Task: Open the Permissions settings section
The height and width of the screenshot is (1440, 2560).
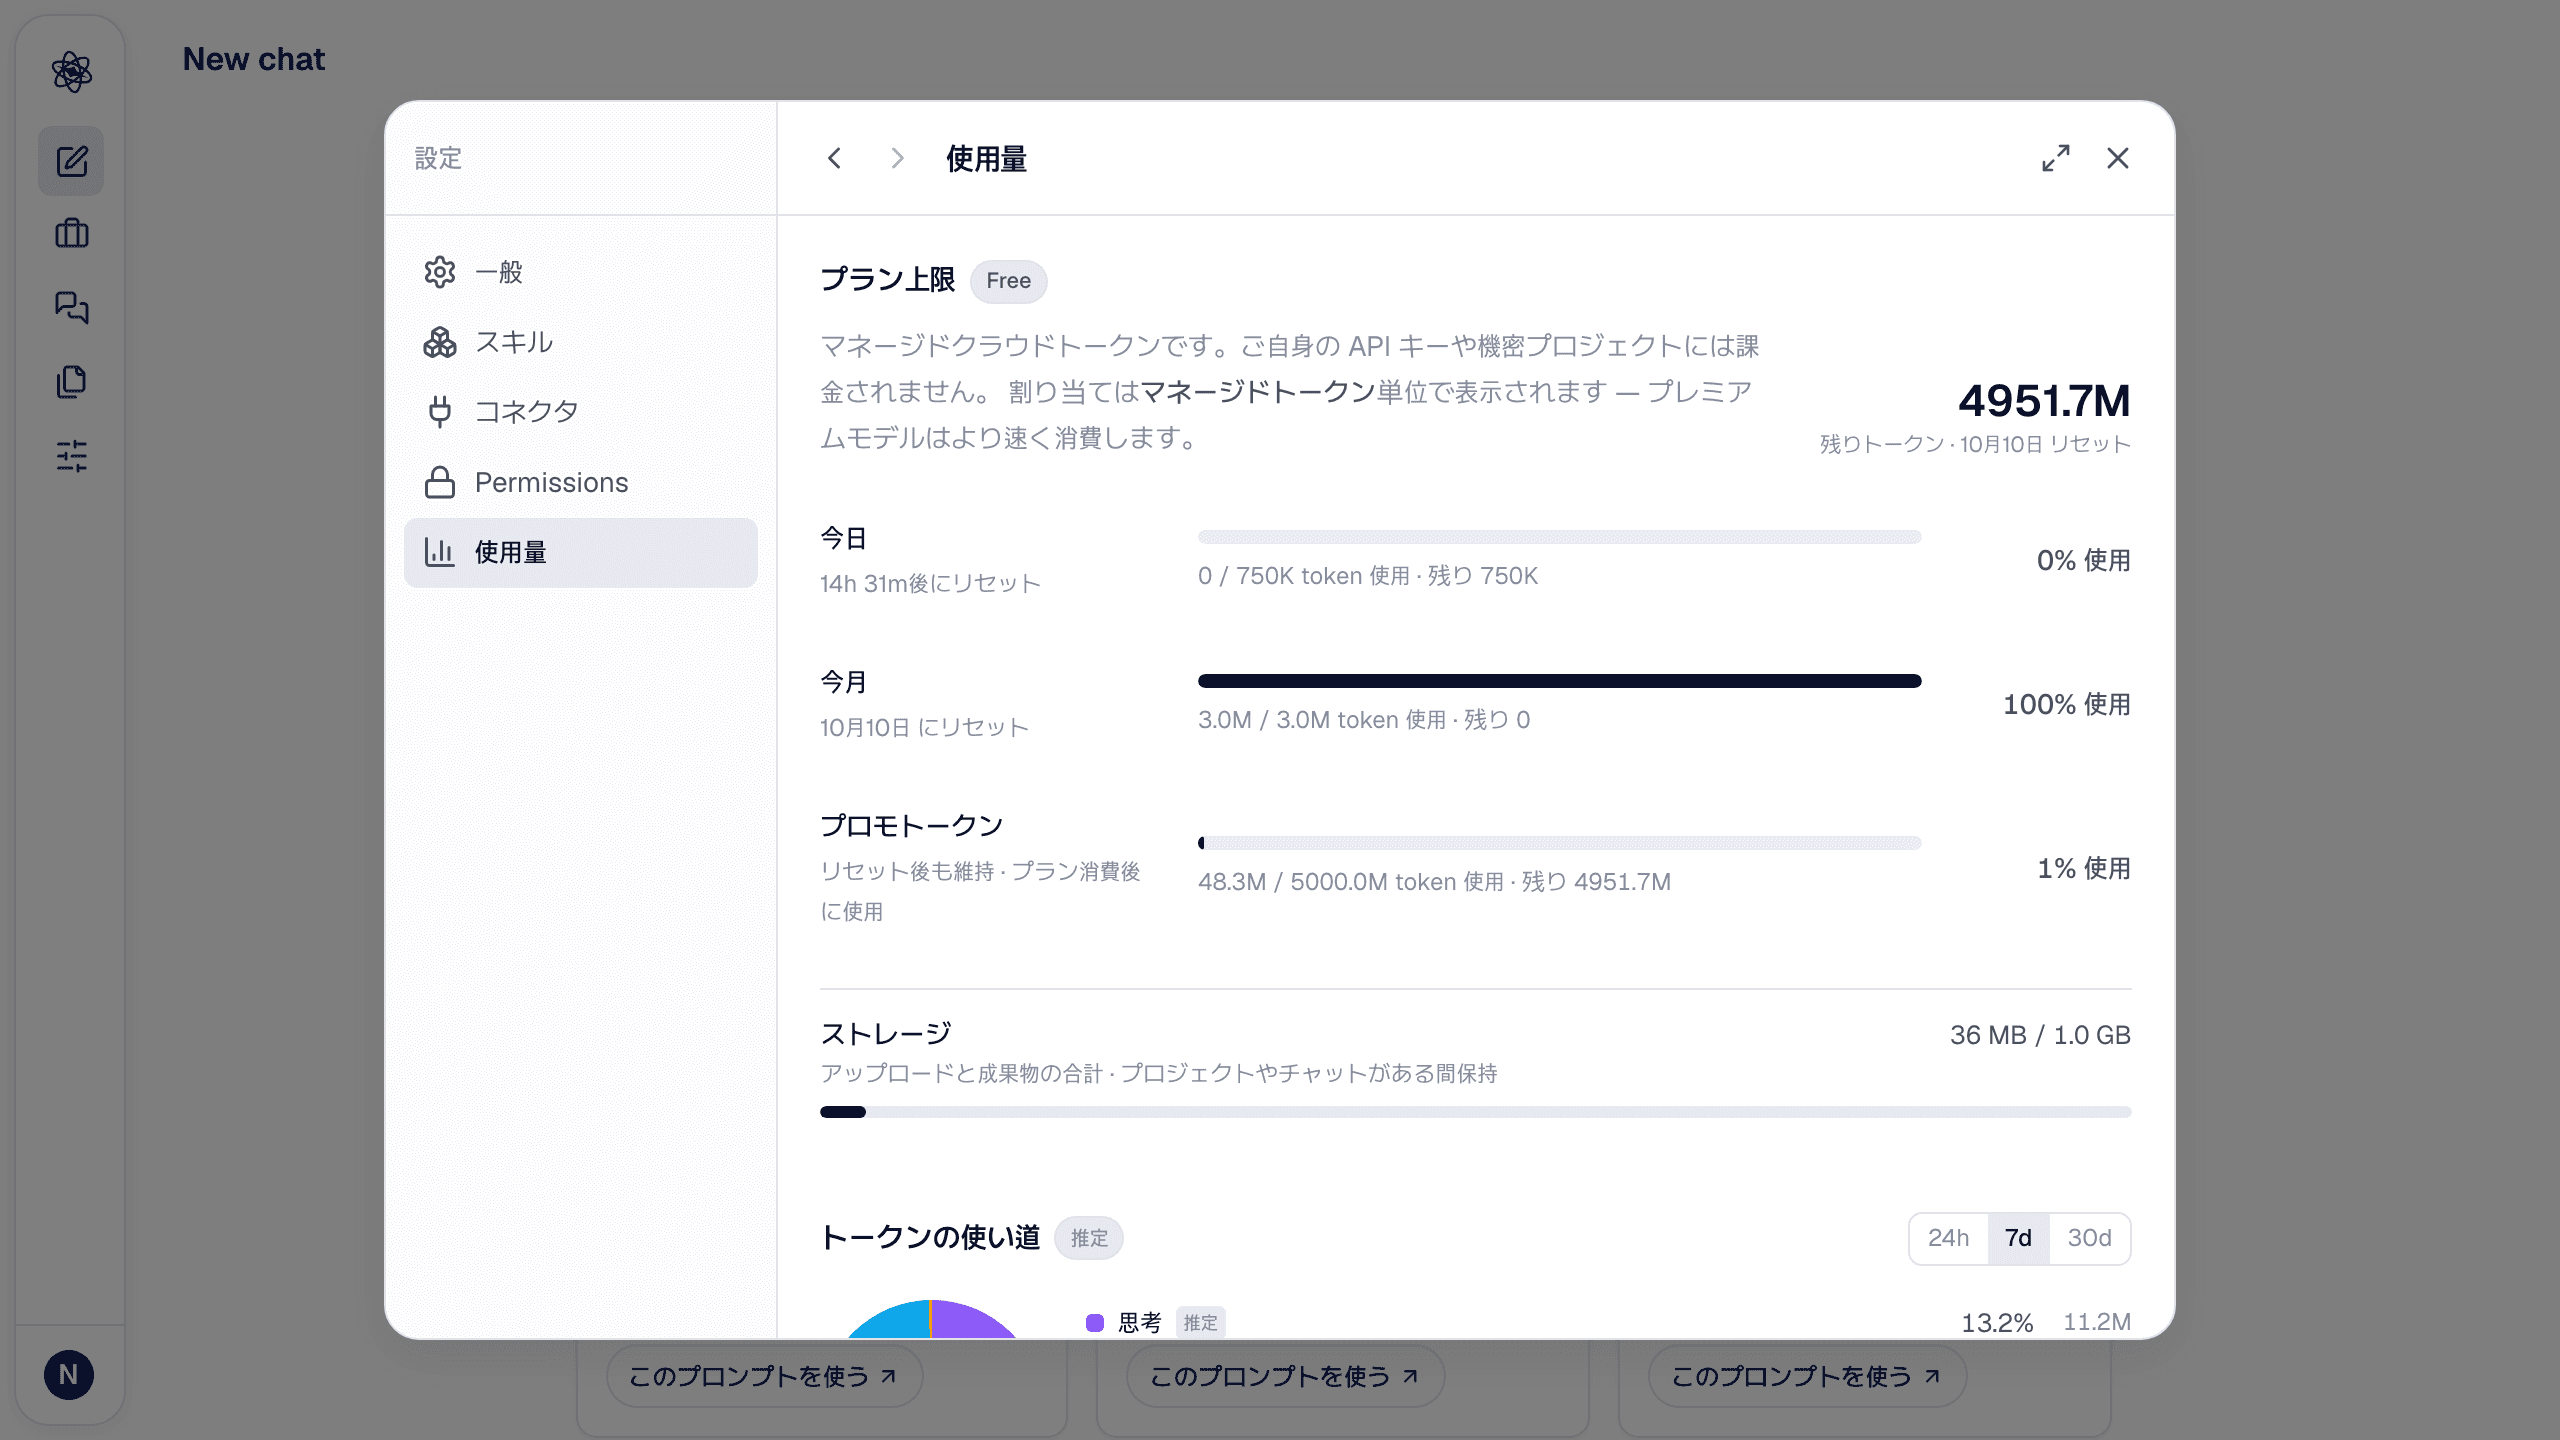Action: click(x=580, y=482)
